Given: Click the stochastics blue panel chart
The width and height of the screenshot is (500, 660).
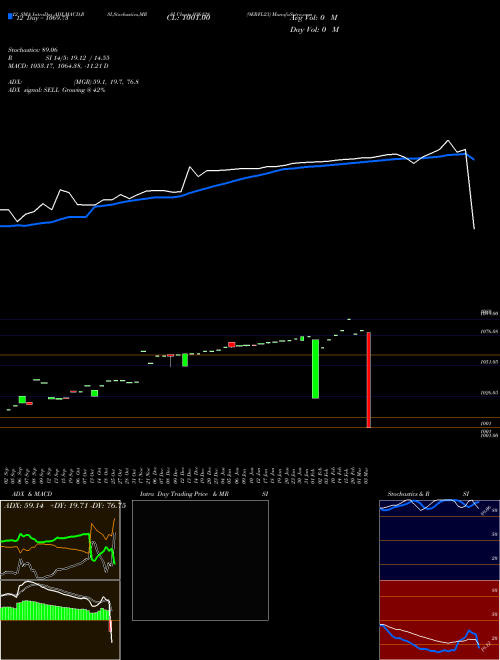Looking at the screenshot, I should coord(439,540).
